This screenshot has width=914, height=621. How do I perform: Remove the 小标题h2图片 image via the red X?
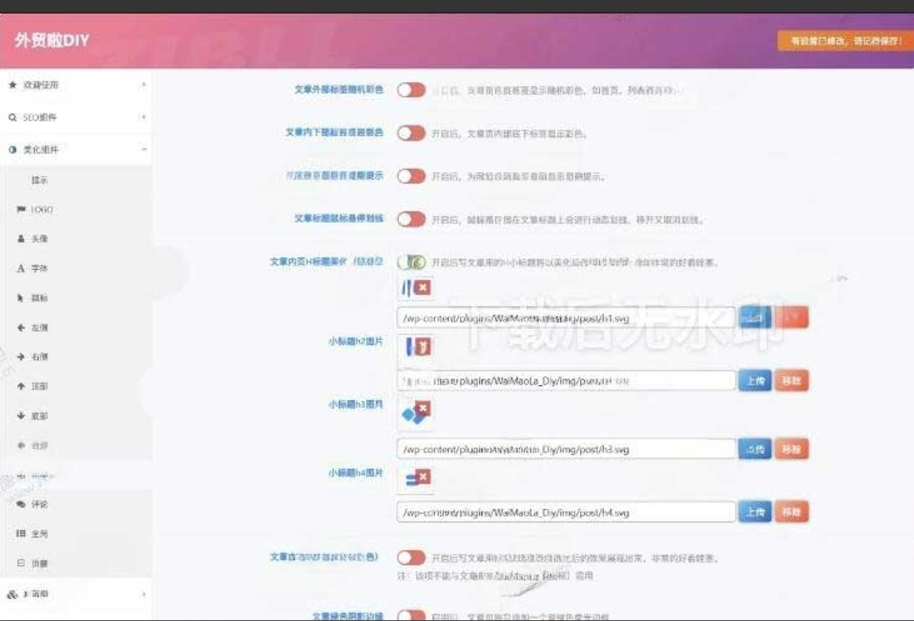(x=424, y=347)
